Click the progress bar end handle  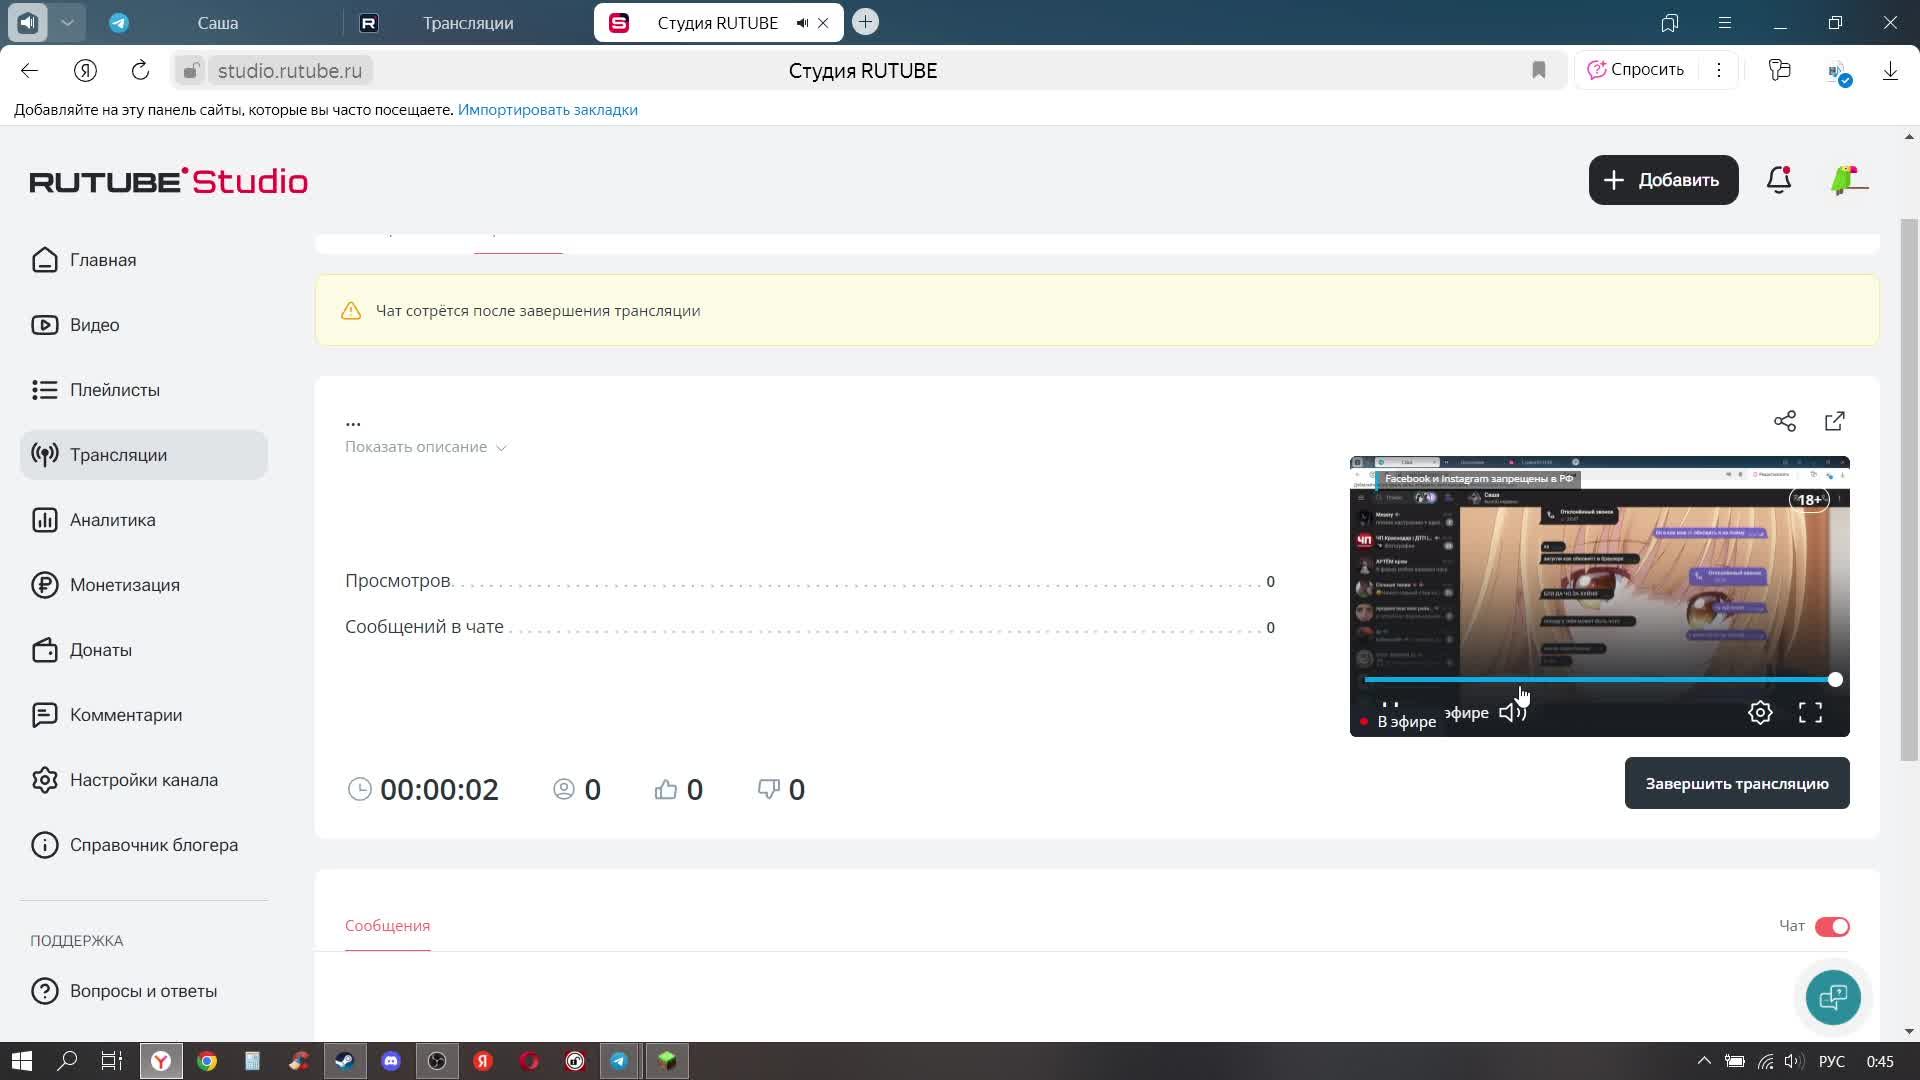tap(1835, 680)
